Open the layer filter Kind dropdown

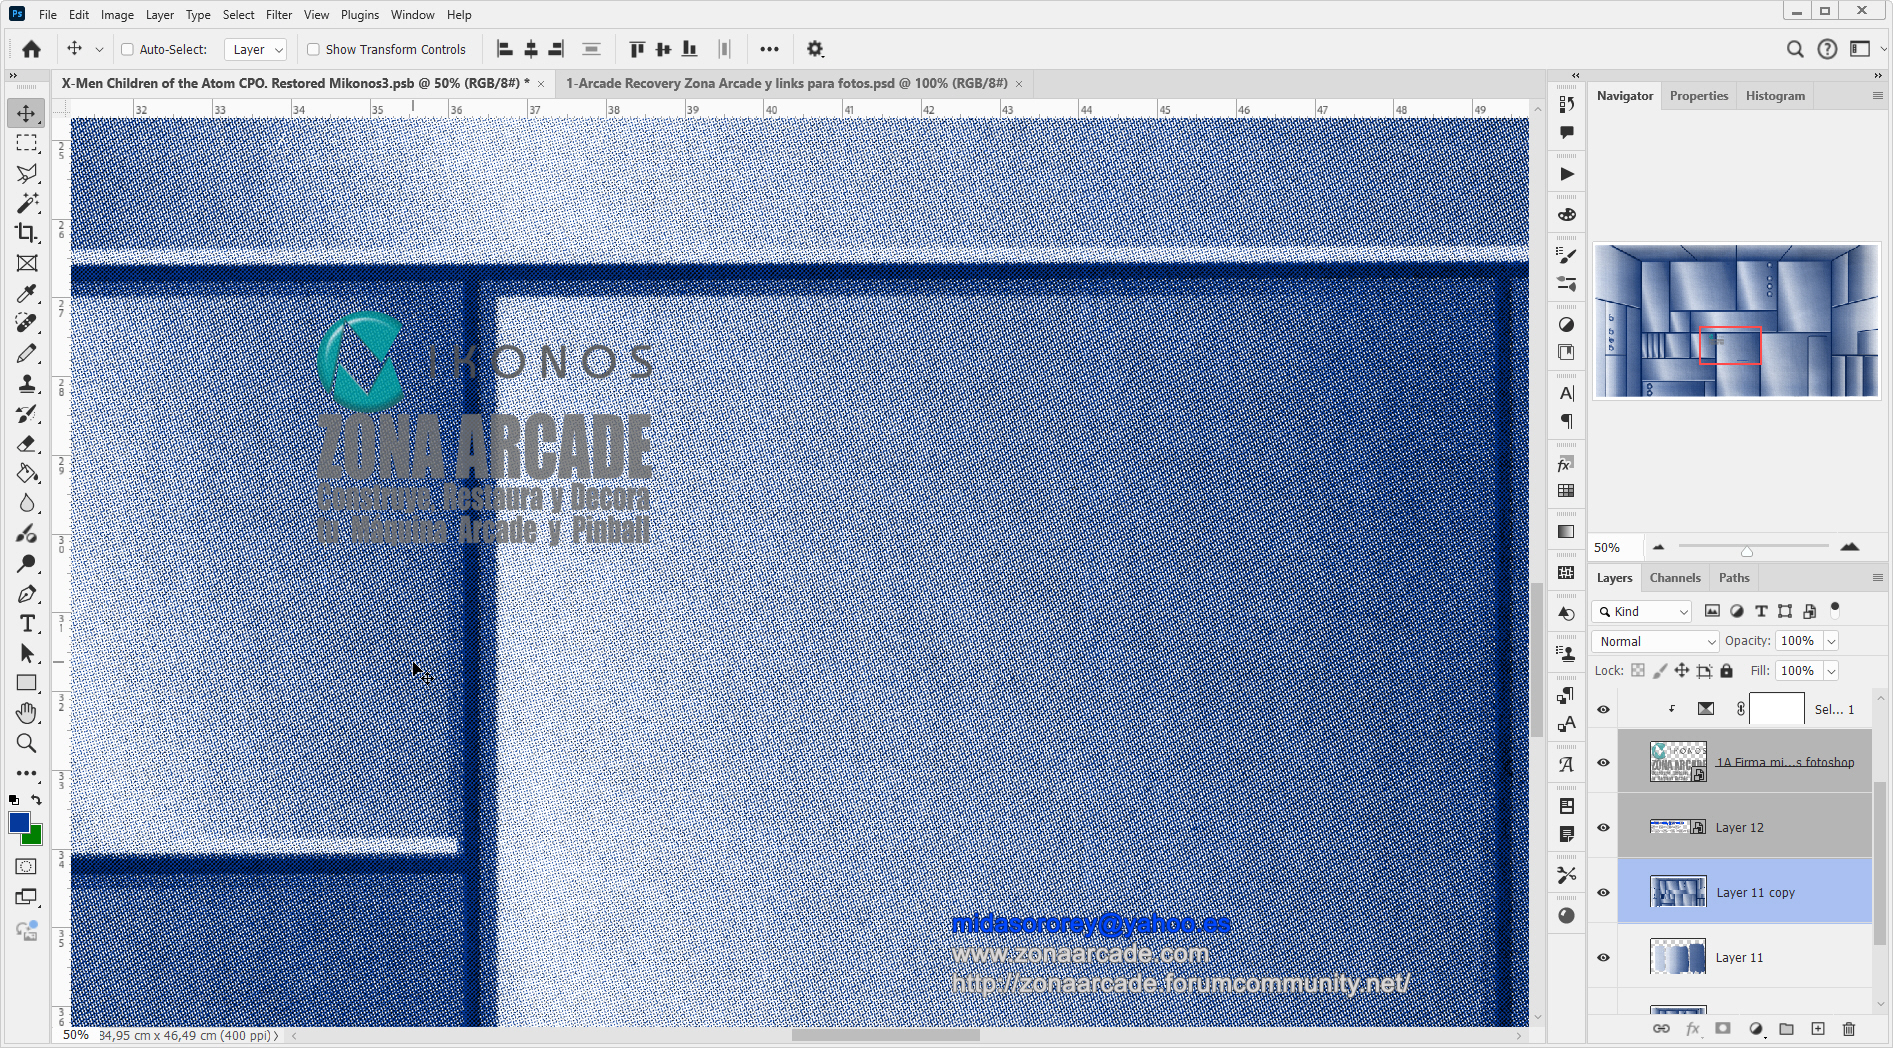pos(1642,611)
